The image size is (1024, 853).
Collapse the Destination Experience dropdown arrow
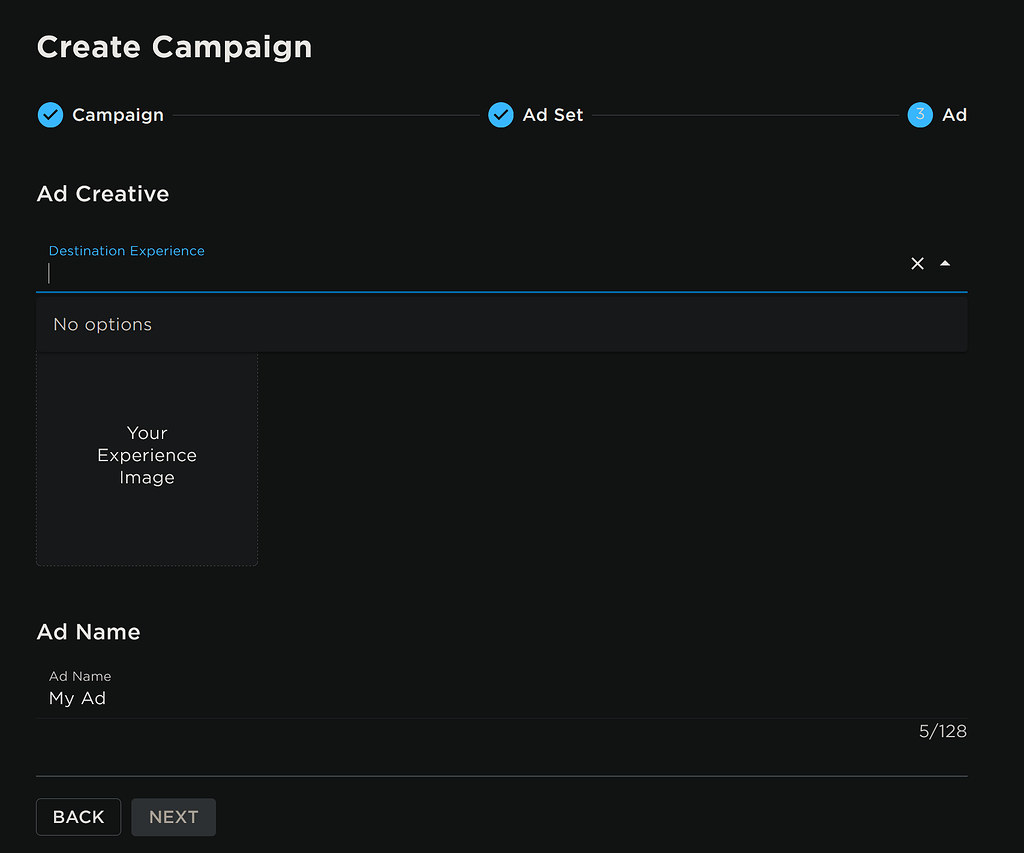tap(945, 263)
